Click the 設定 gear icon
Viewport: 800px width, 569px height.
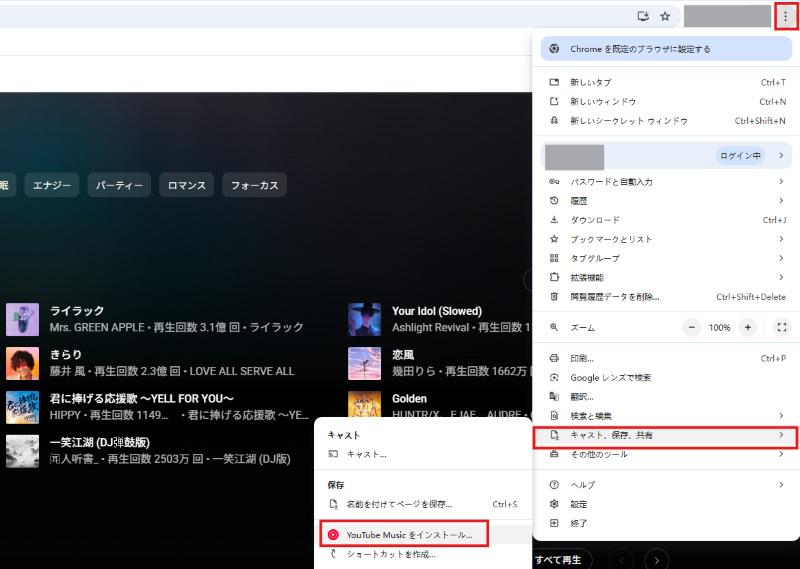(554, 504)
